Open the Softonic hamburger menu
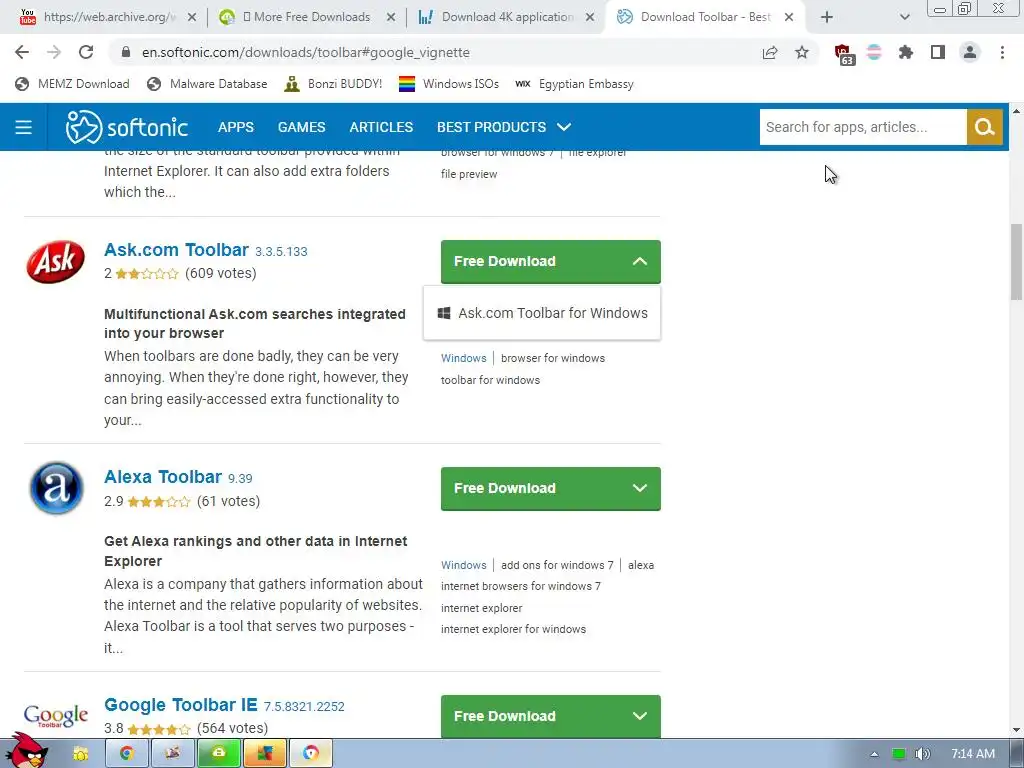This screenshot has height=768, width=1024. pyautogui.click(x=24, y=127)
